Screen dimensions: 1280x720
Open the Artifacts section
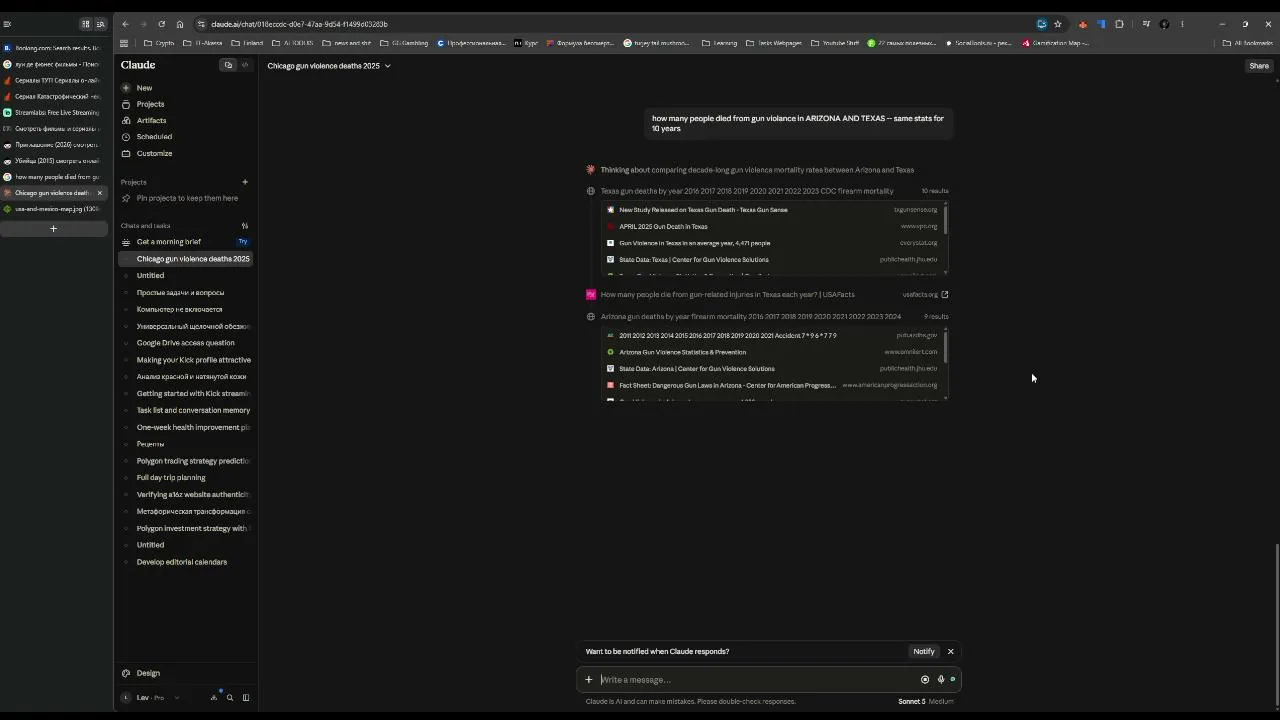[x=151, y=120]
